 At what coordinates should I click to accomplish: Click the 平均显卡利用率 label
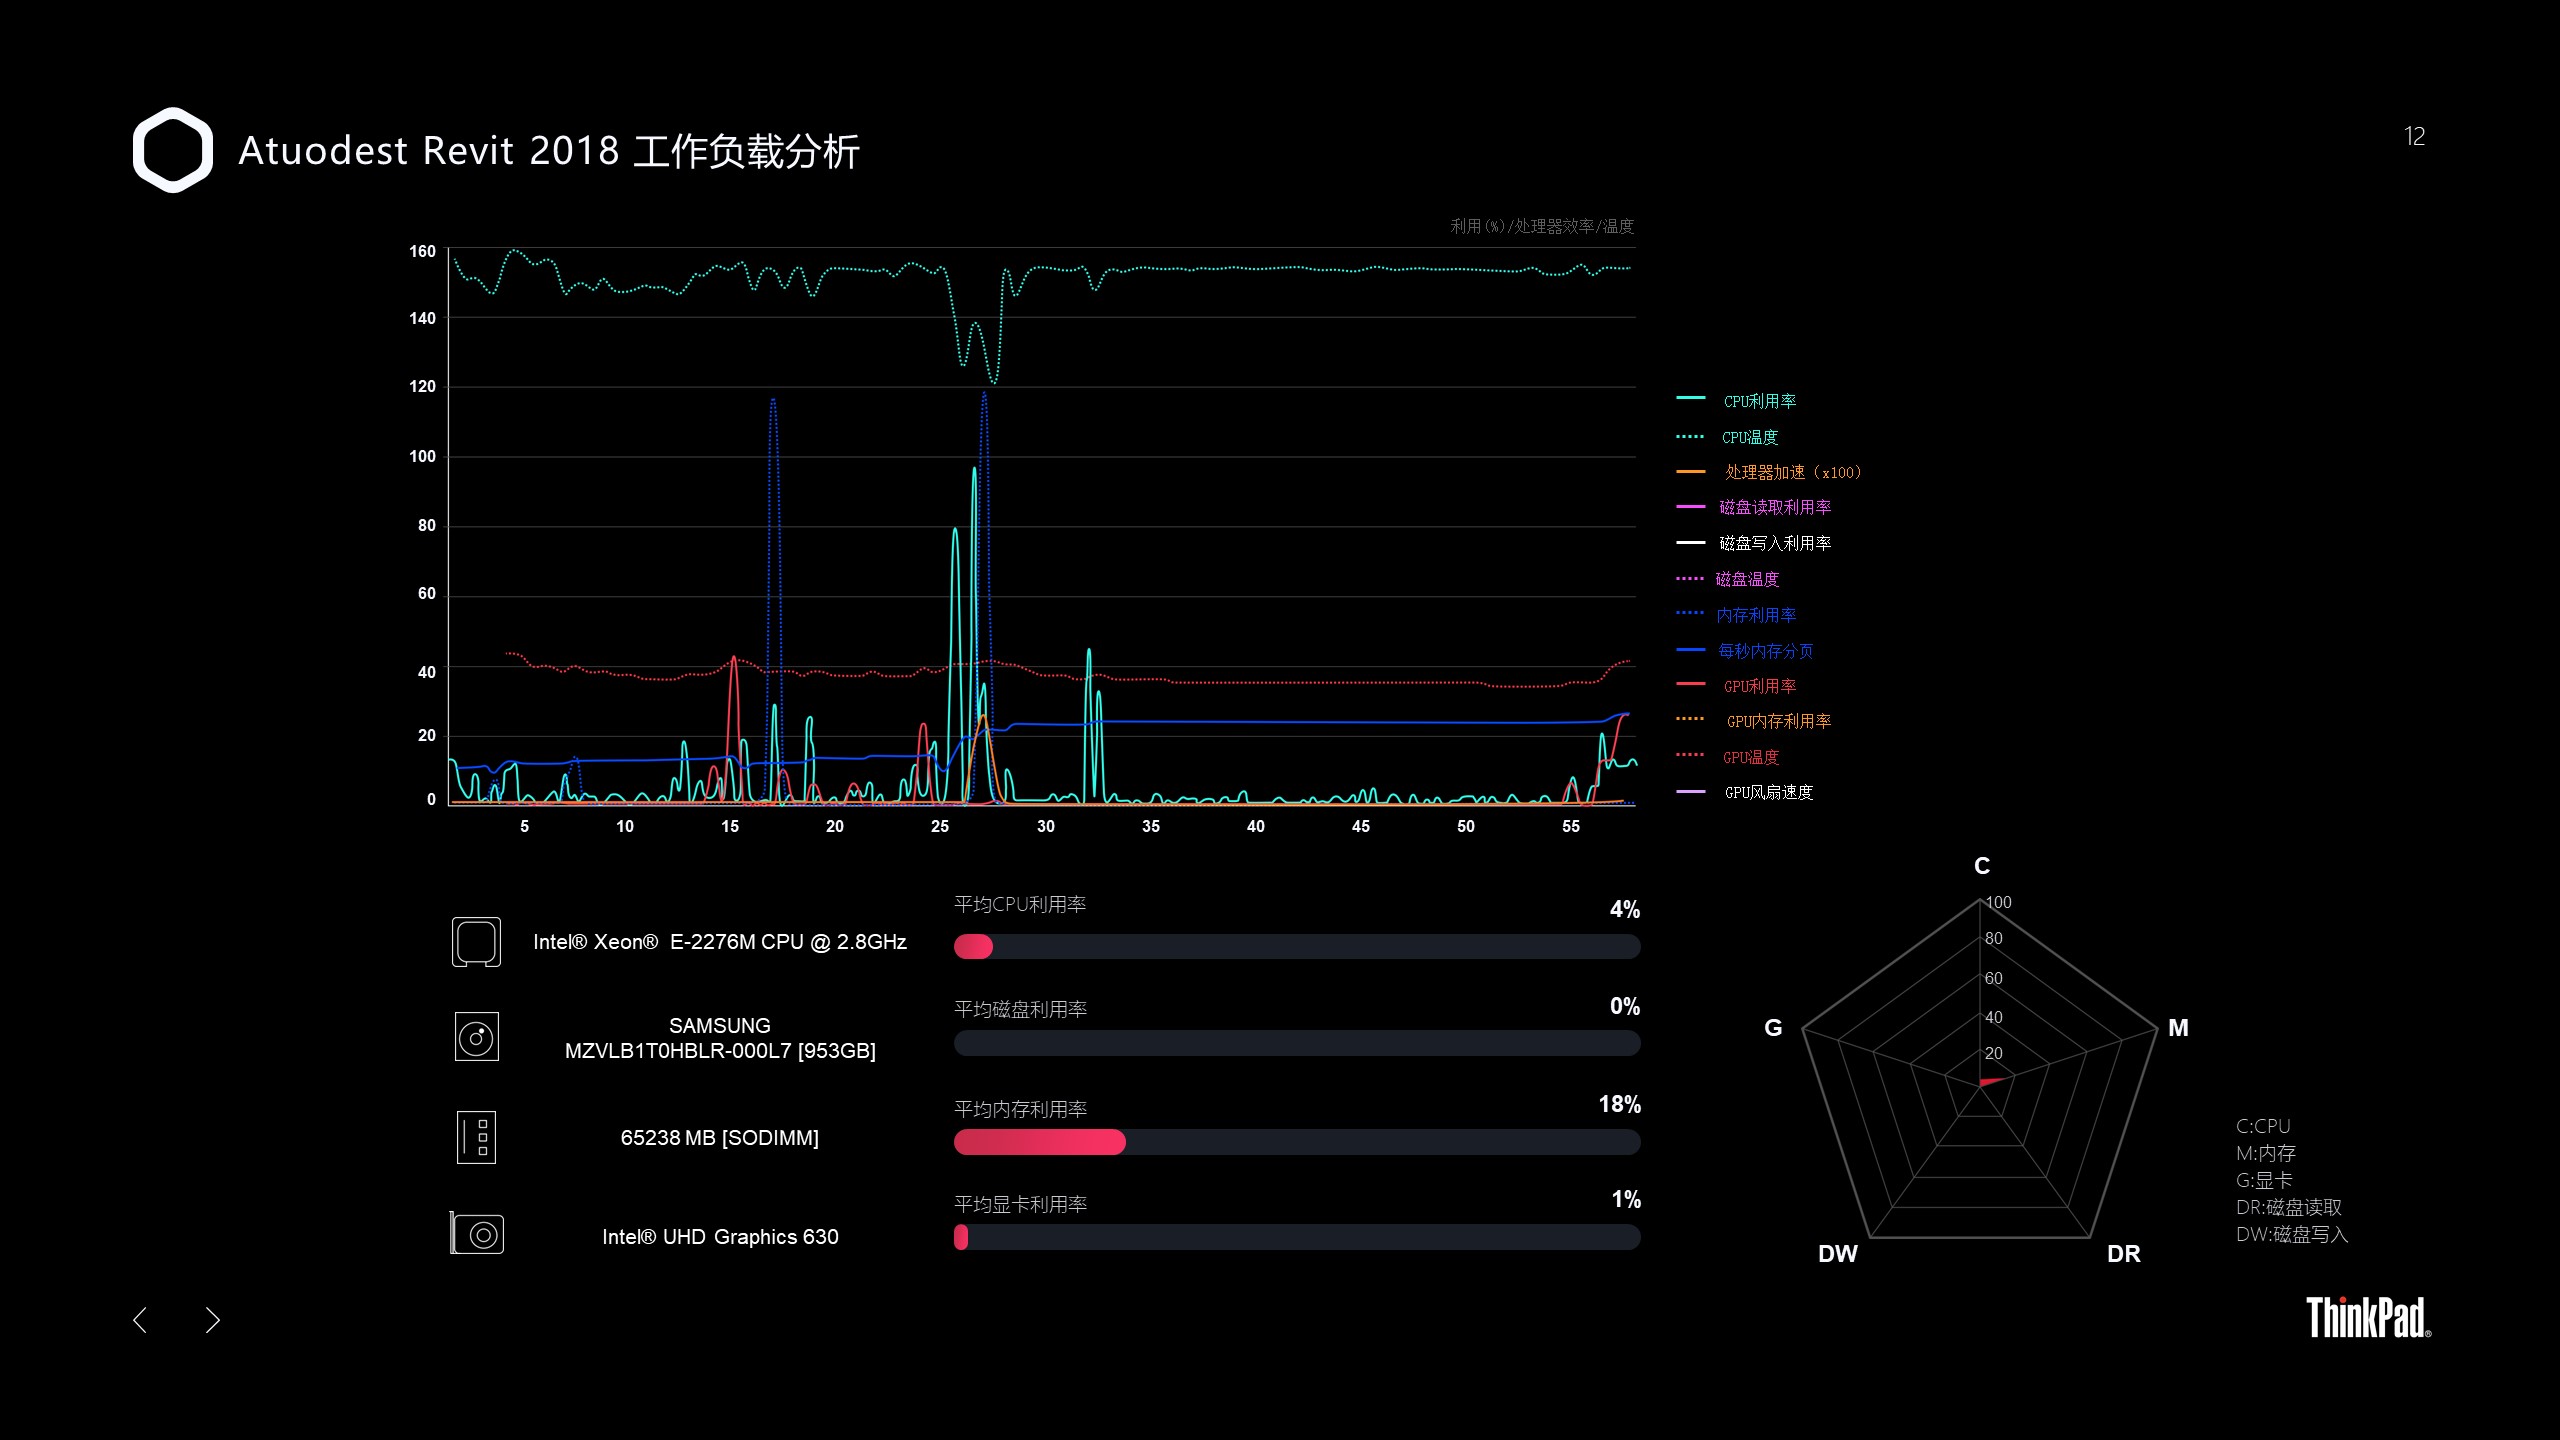[1020, 1204]
